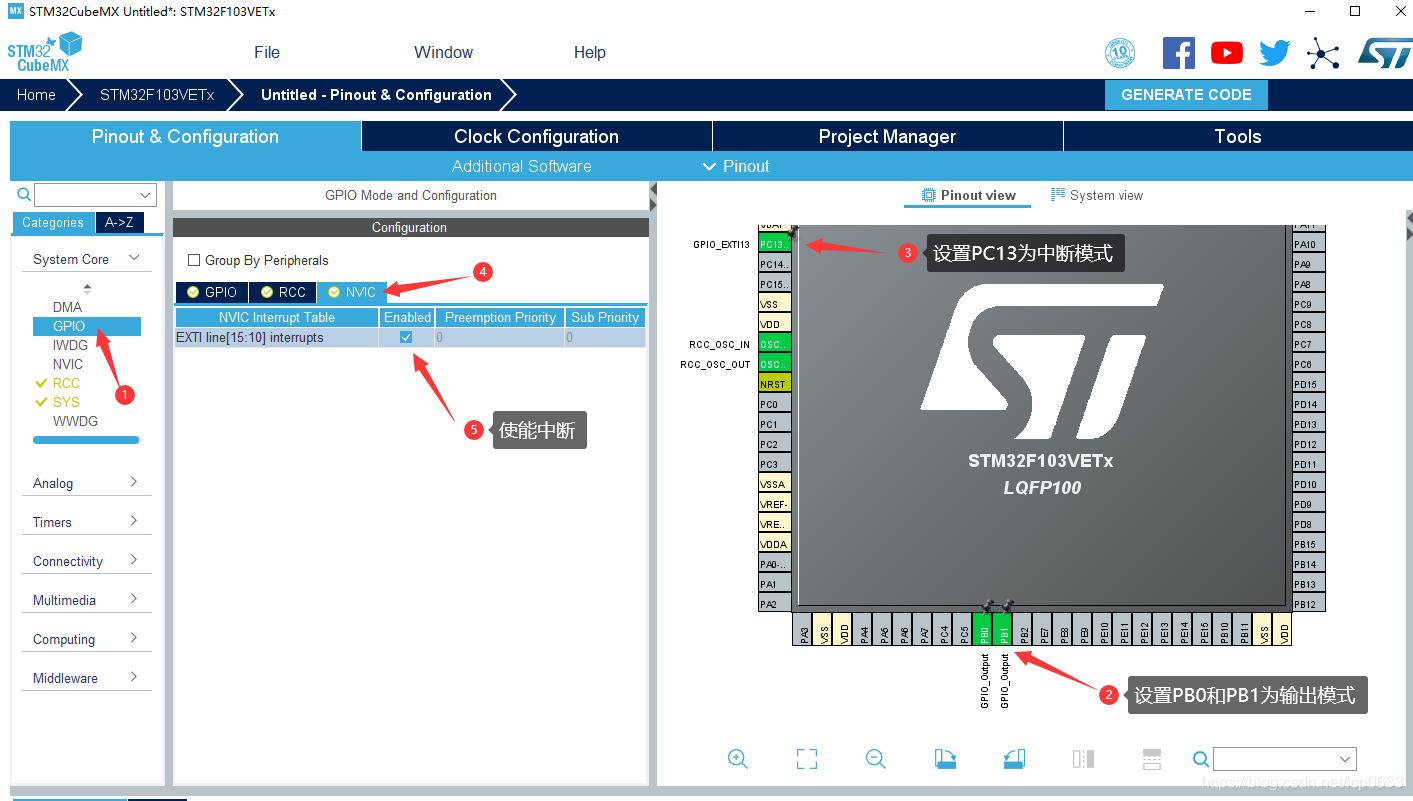Expand the Middleware category

86,678
